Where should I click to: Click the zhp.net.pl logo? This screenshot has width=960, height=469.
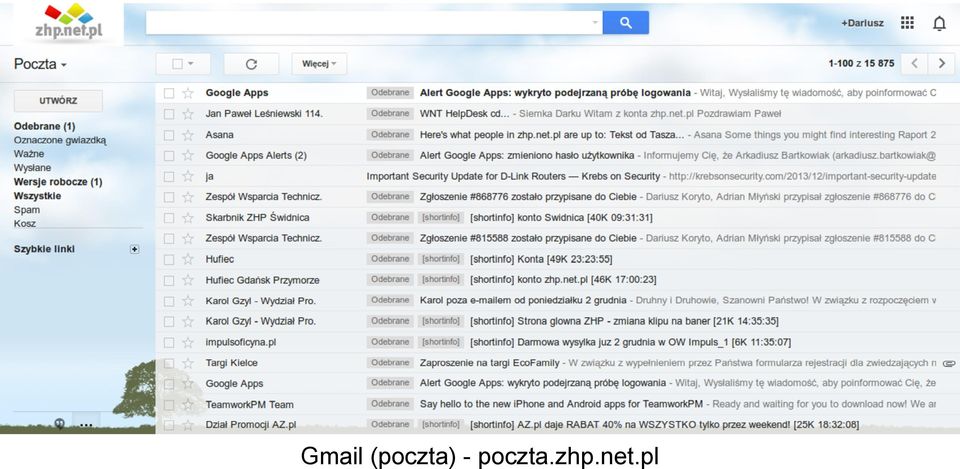(x=69, y=22)
